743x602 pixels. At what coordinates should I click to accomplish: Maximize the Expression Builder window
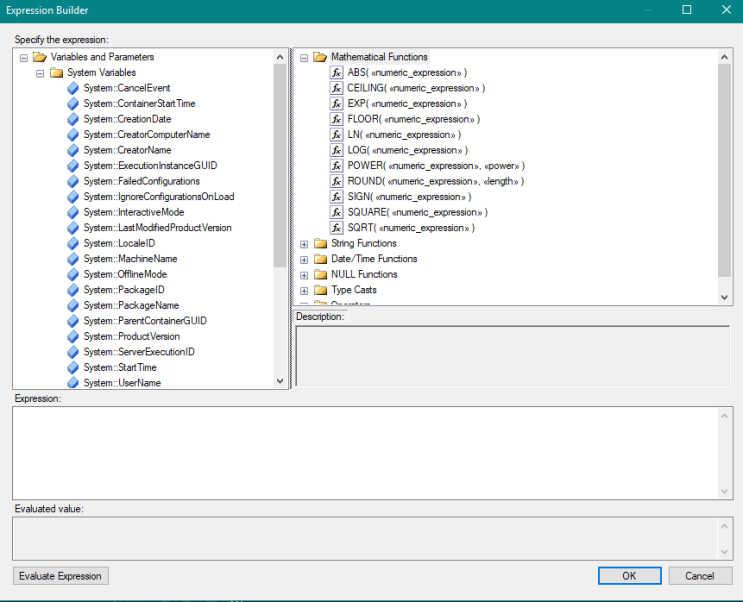click(x=687, y=10)
